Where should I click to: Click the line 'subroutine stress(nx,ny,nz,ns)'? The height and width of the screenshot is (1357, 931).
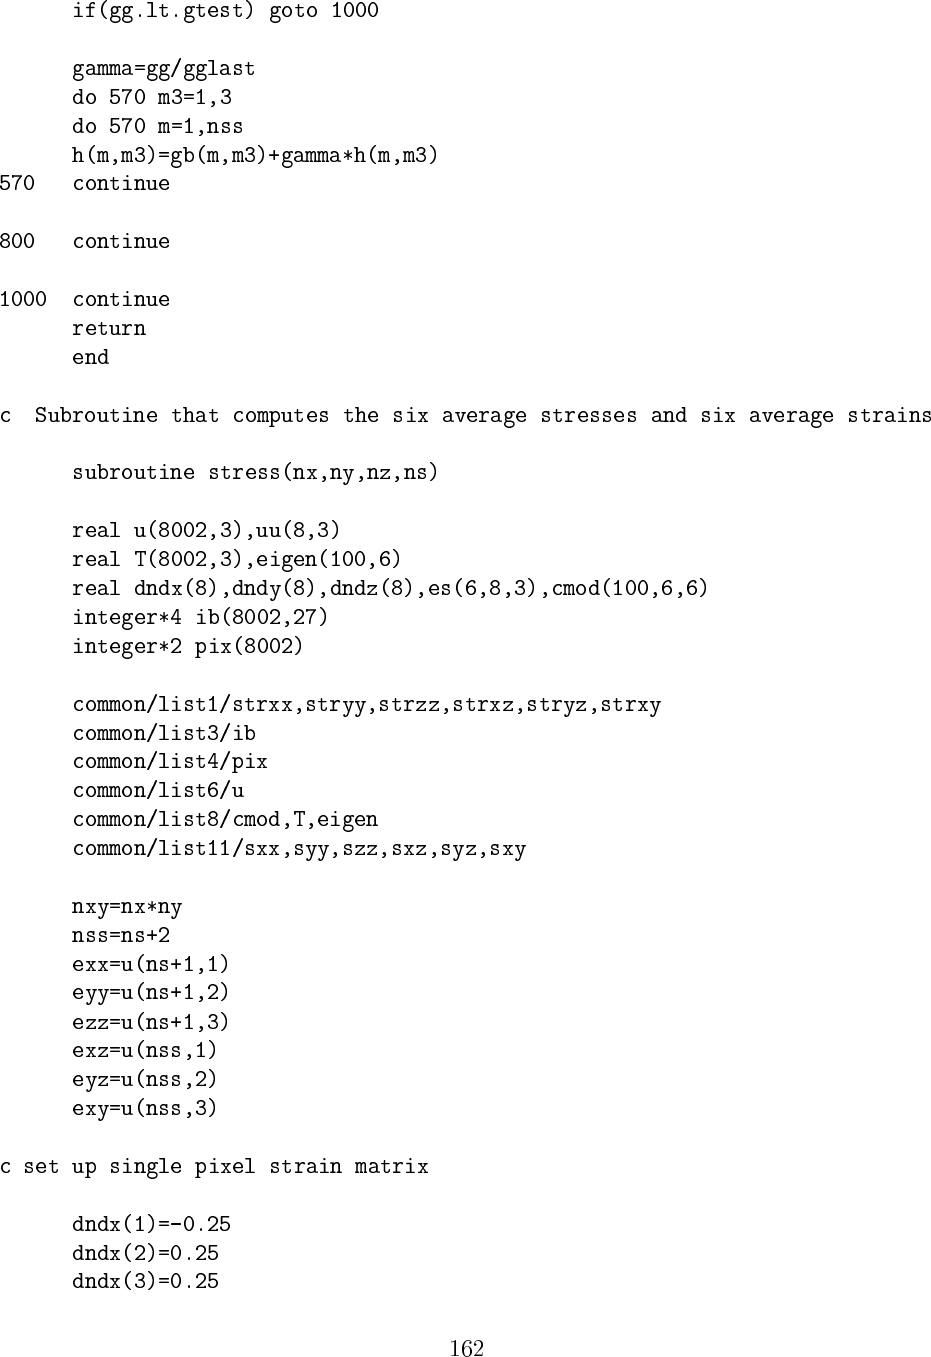point(255,473)
